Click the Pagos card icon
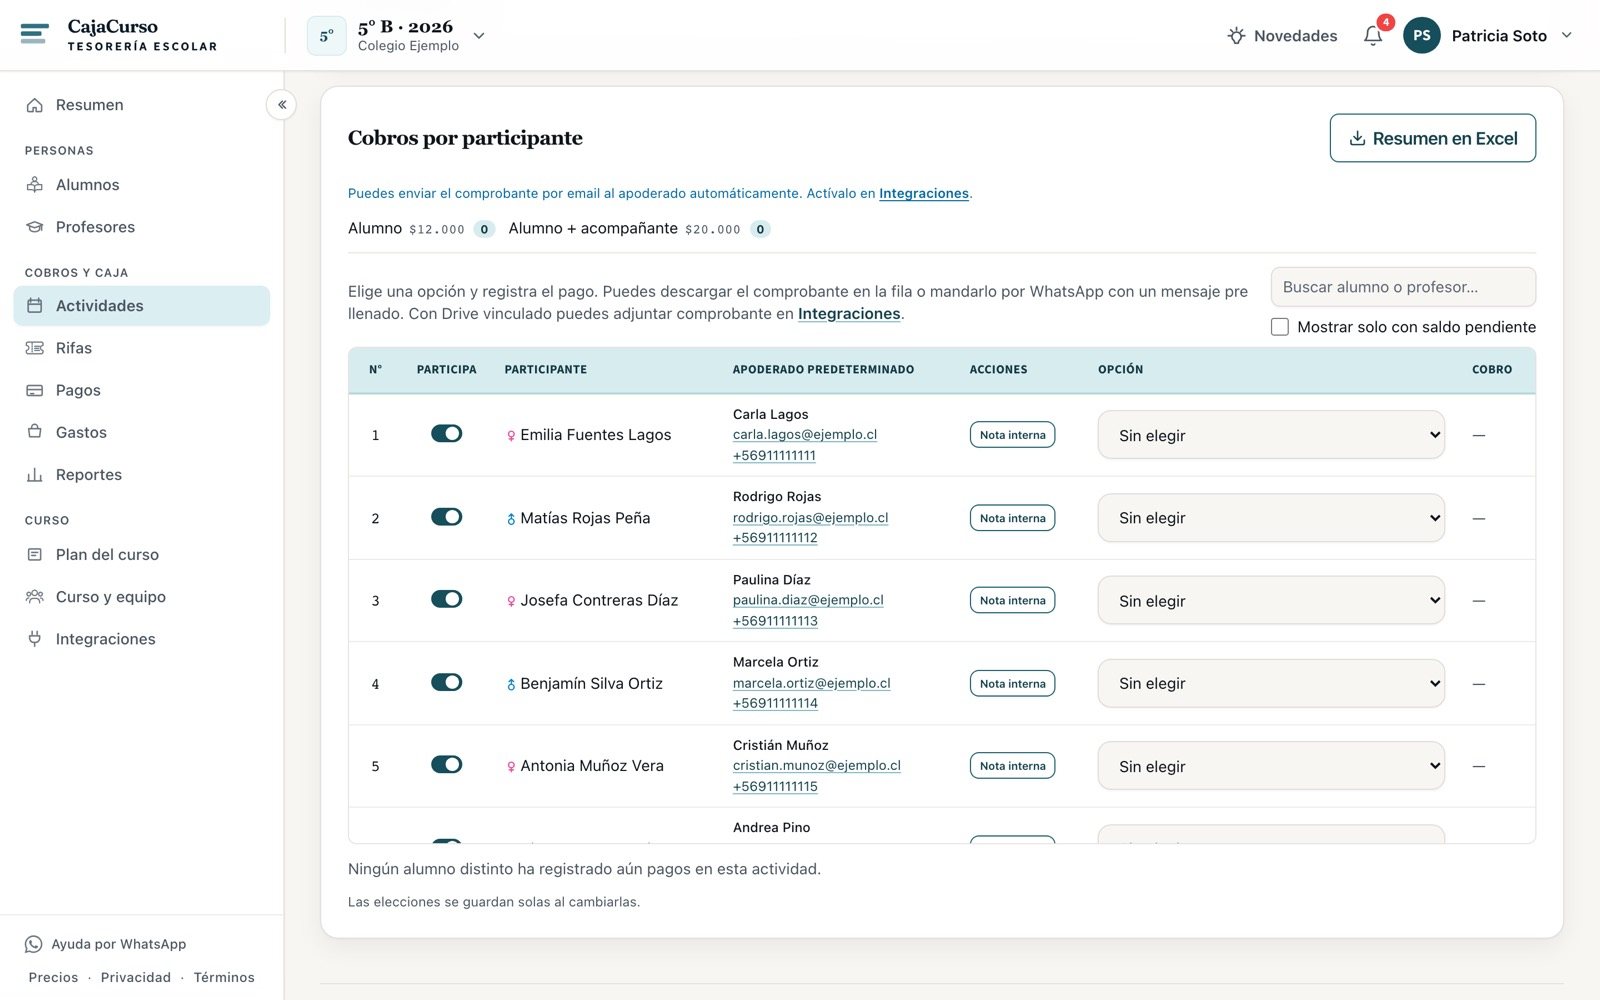 click(x=35, y=390)
